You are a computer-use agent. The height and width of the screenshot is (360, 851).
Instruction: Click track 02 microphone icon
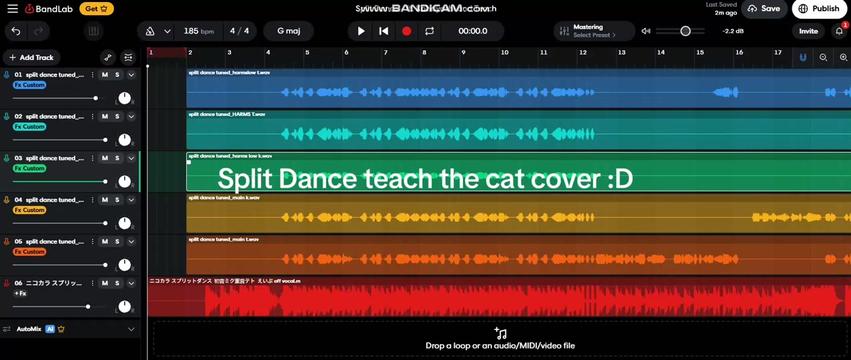pyautogui.click(x=7, y=116)
